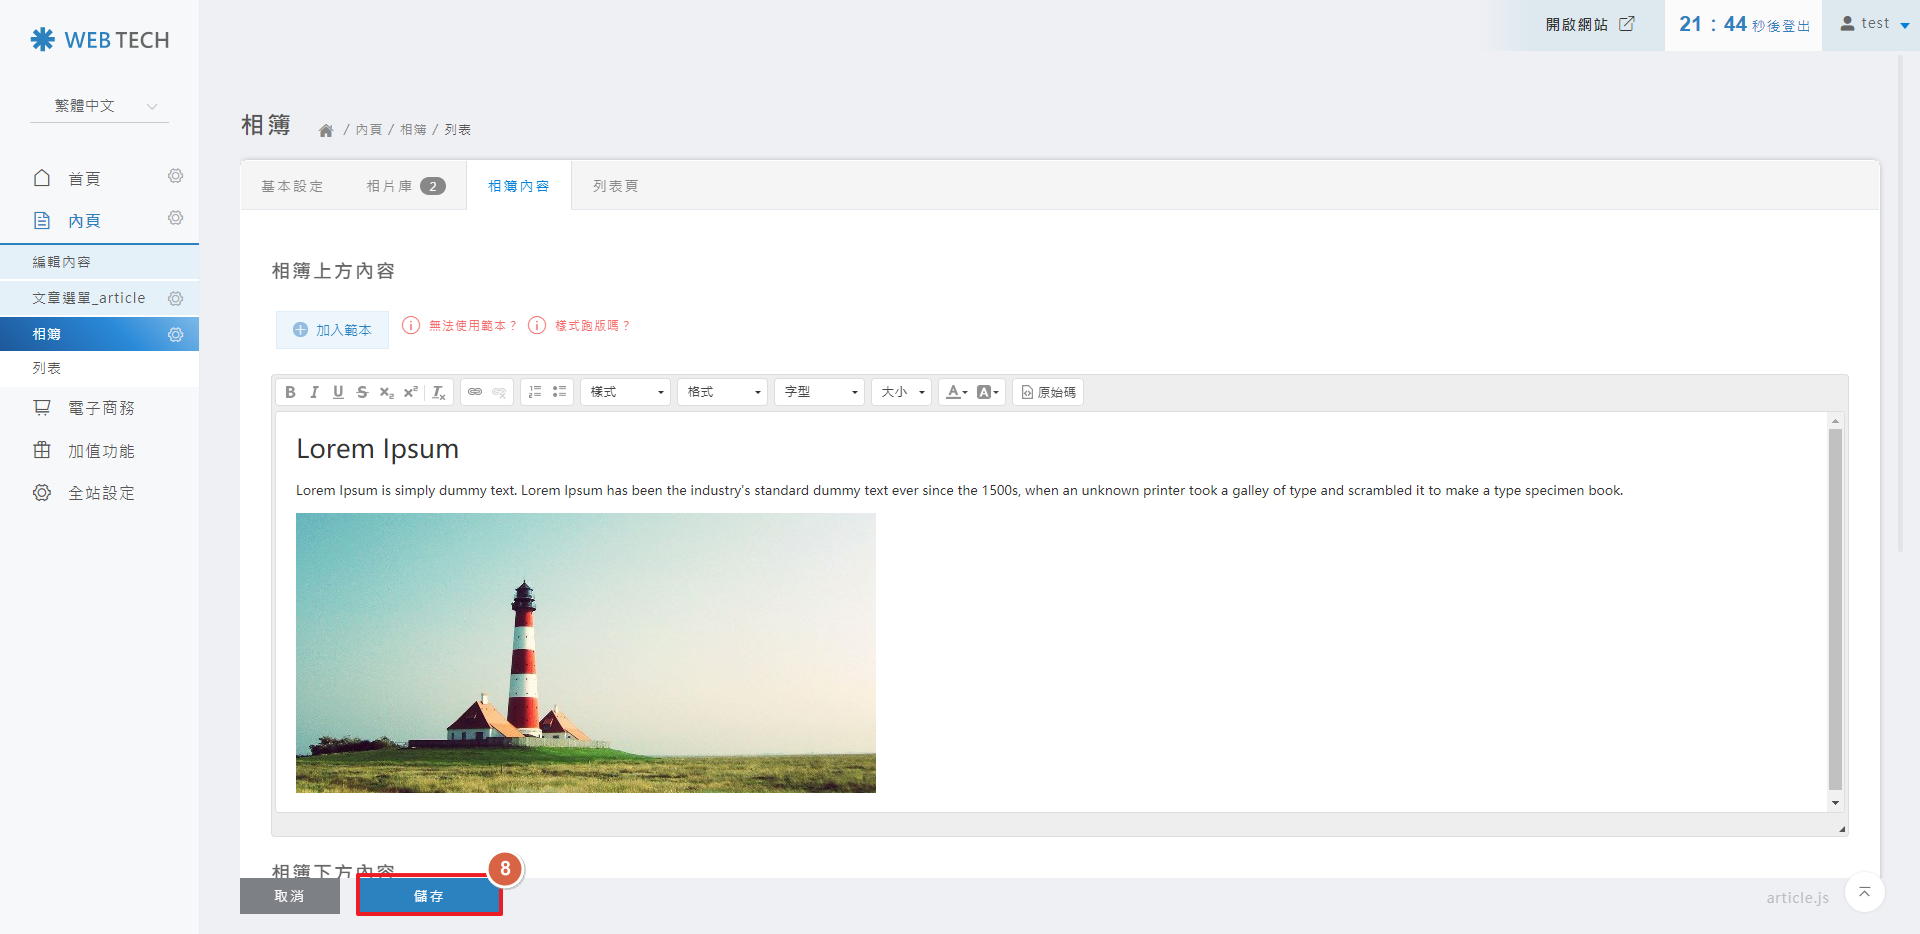Click the gear icon beside 相簿 in sidebar
Image resolution: width=1920 pixels, height=934 pixels.
tap(176, 334)
